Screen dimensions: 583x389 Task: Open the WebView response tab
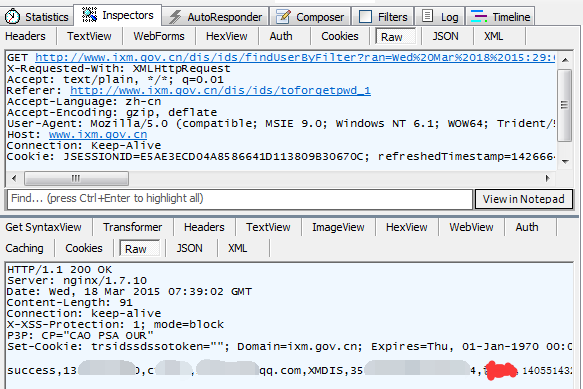pos(471,227)
